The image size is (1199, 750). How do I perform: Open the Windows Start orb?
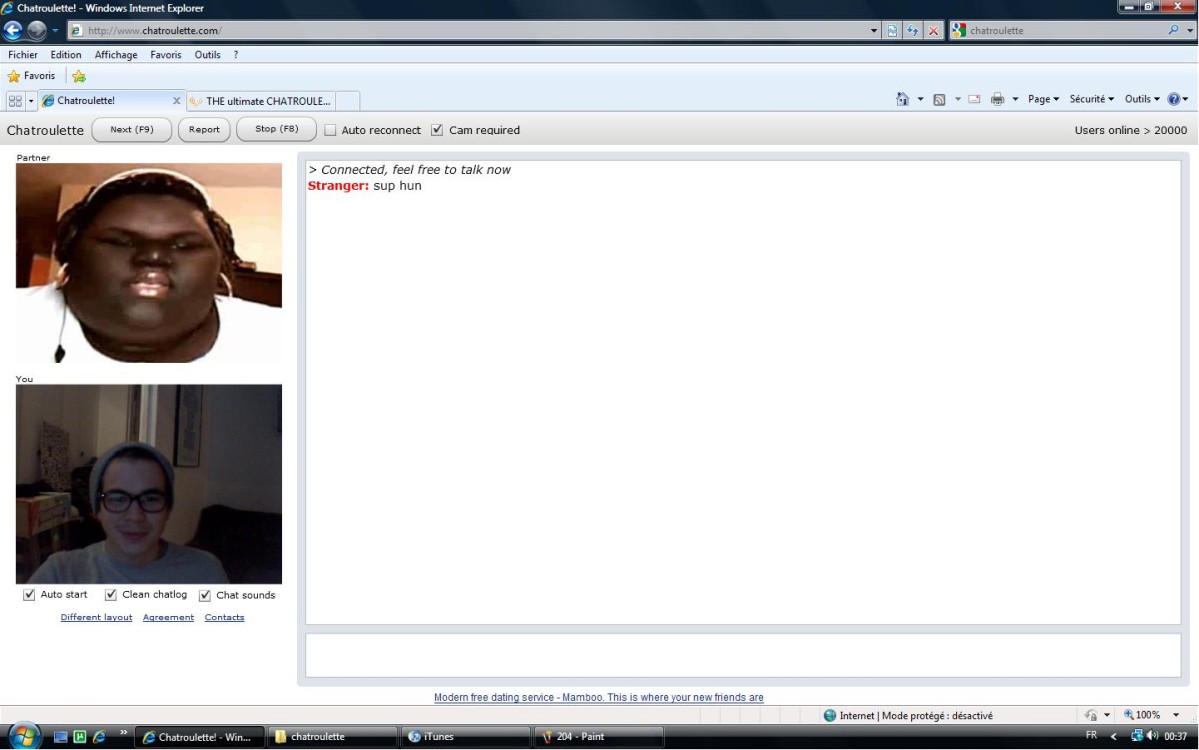24,736
